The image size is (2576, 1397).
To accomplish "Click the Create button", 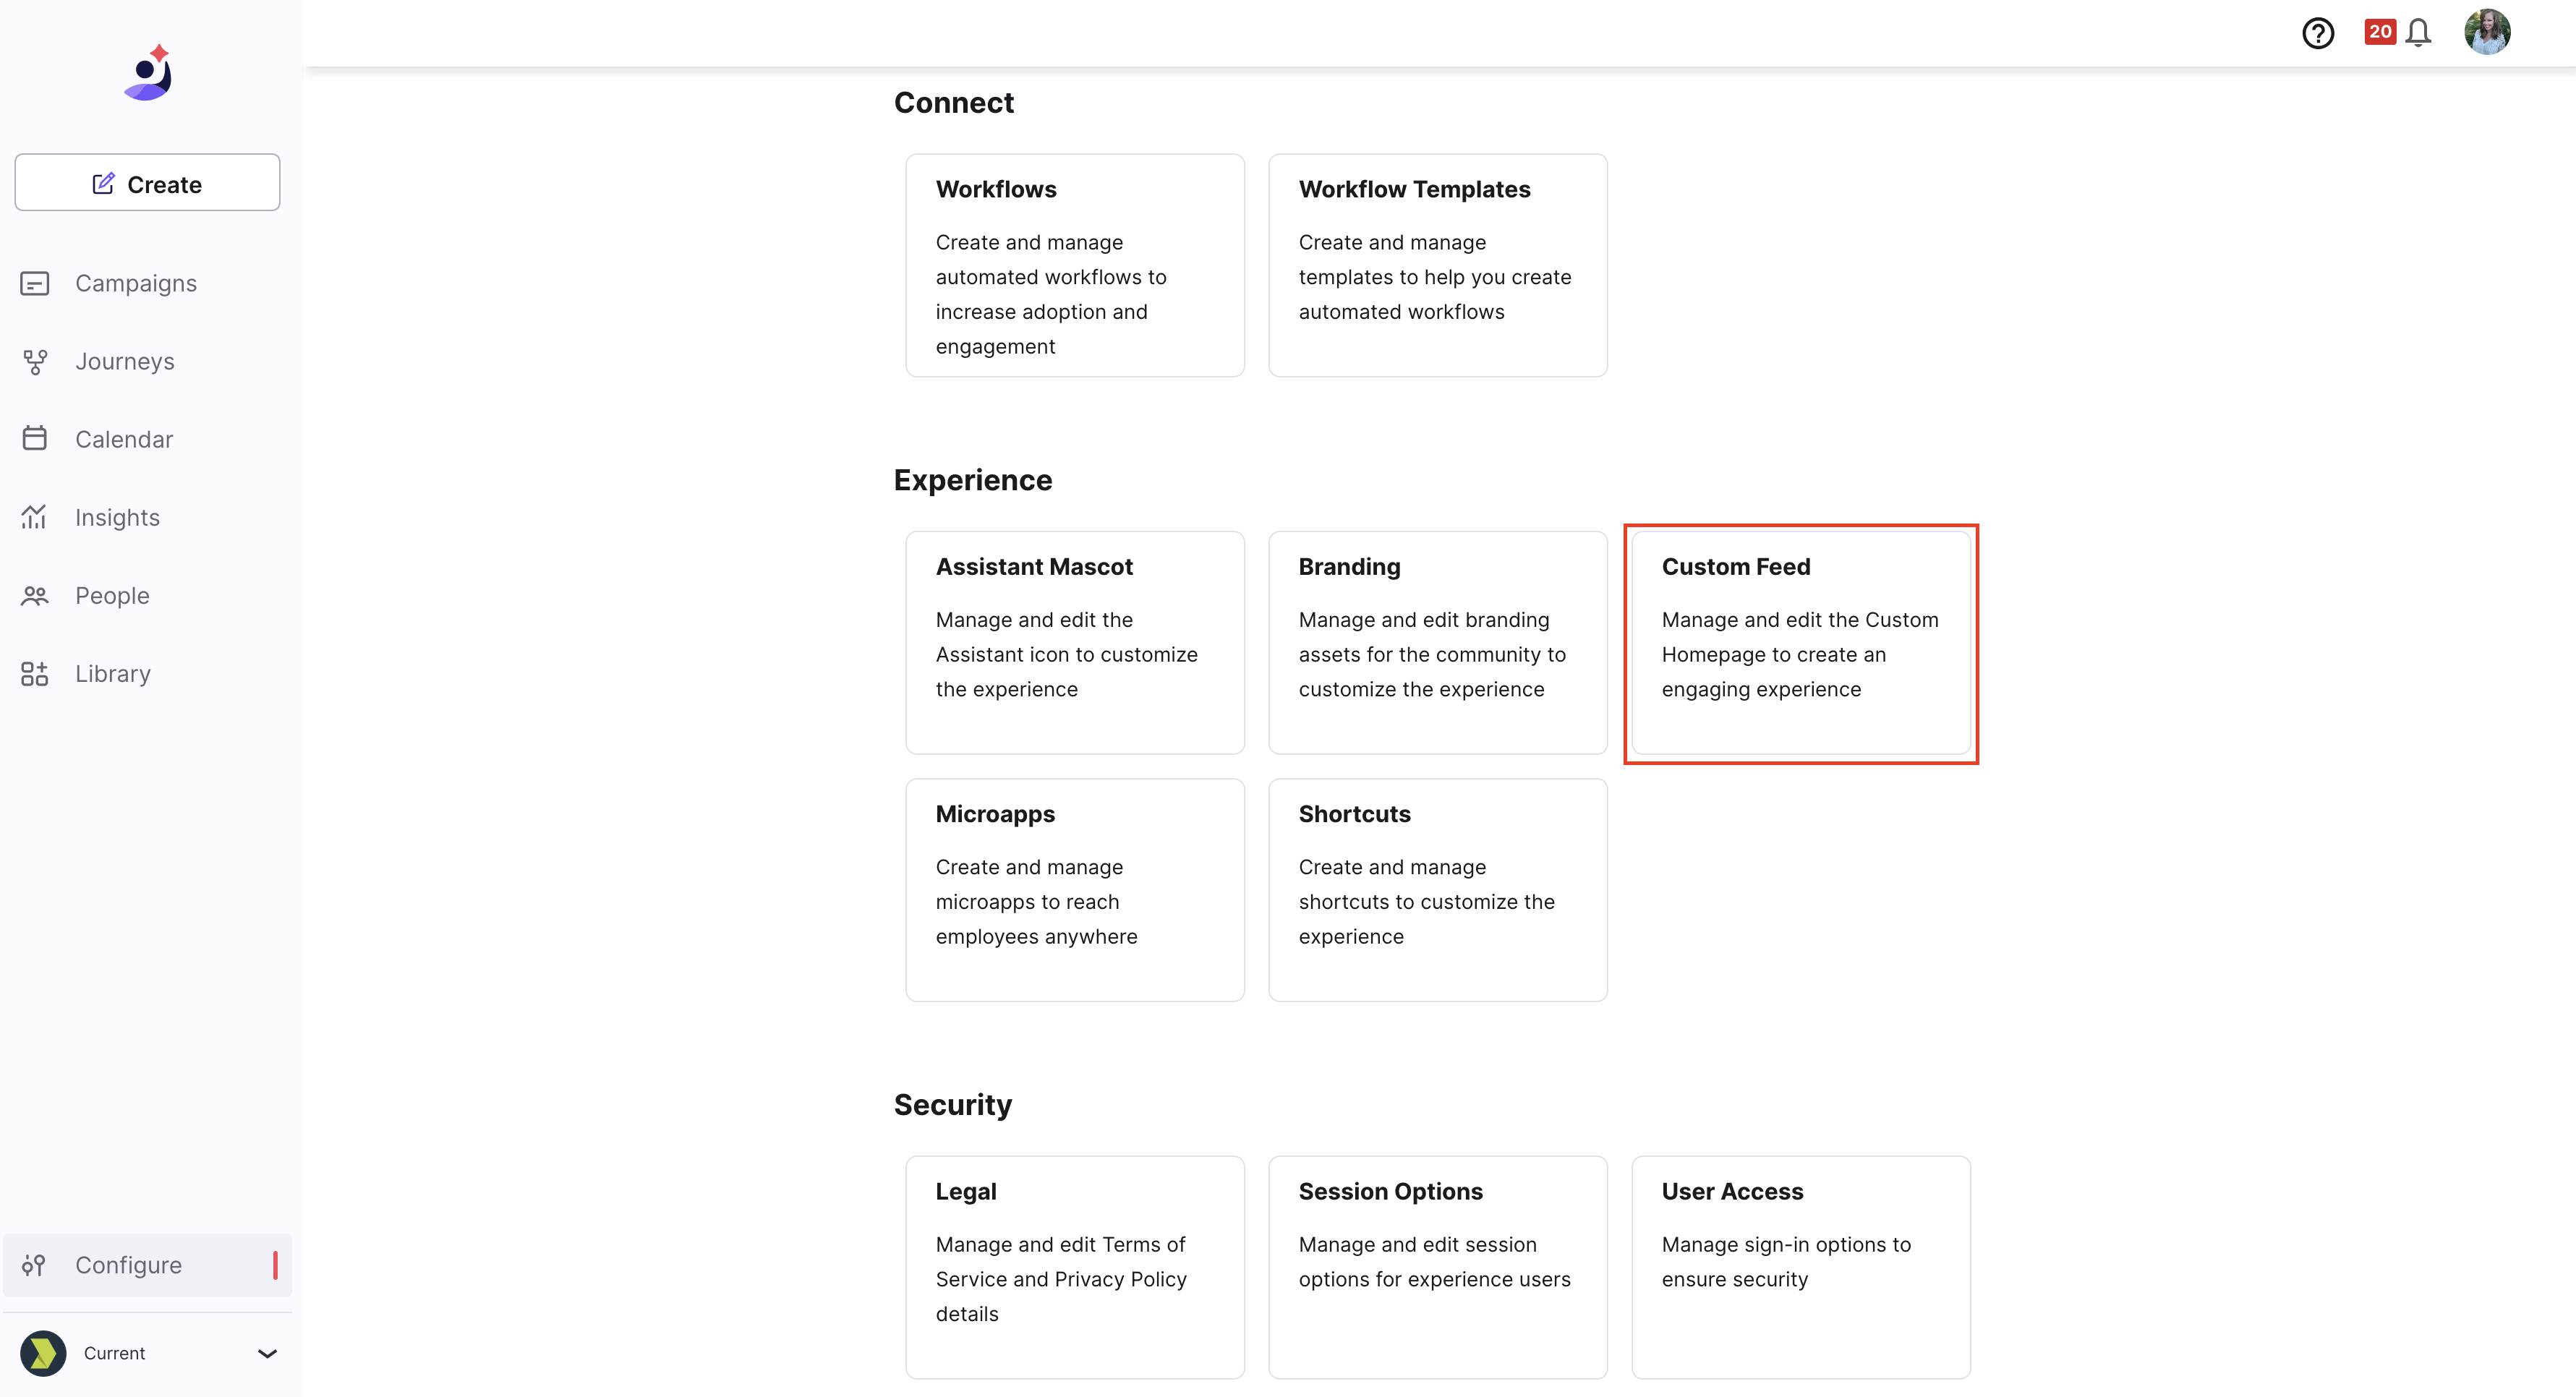I will pos(148,183).
